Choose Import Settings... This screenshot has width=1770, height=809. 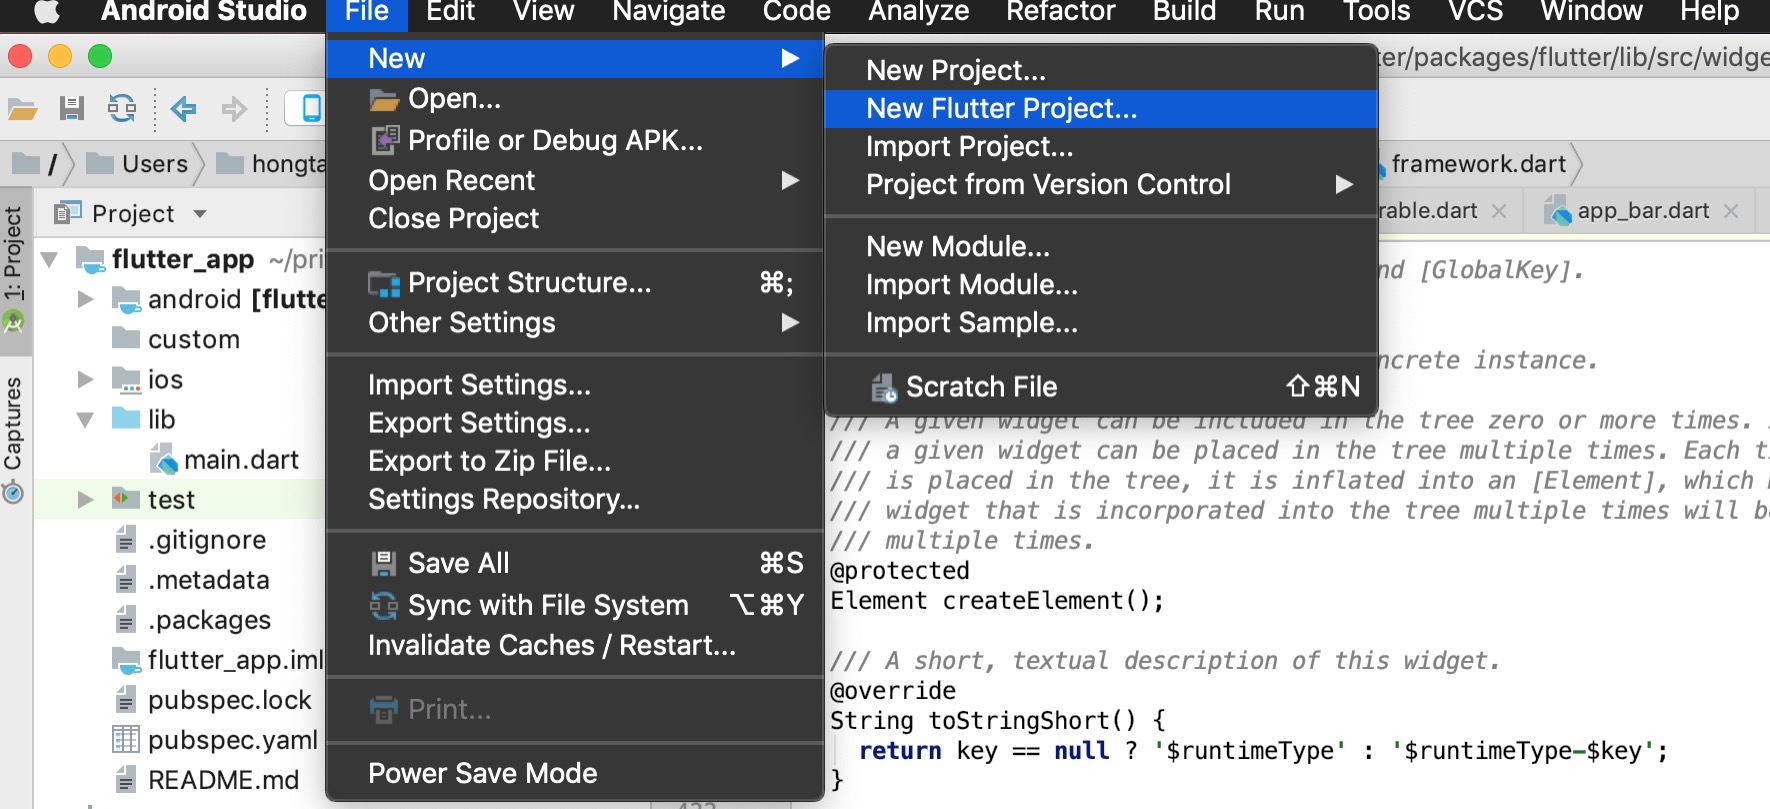point(575,385)
